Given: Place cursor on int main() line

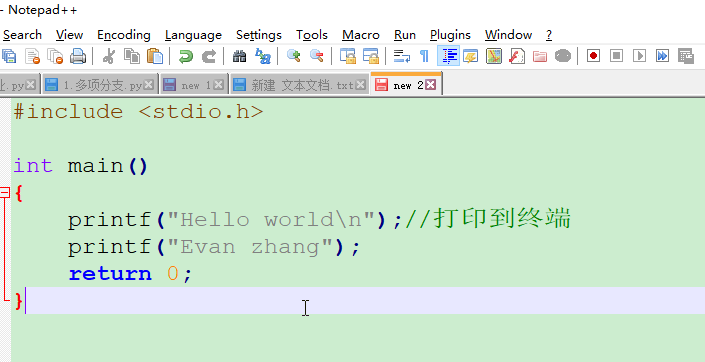Looking at the screenshot, I should click(81, 166).
